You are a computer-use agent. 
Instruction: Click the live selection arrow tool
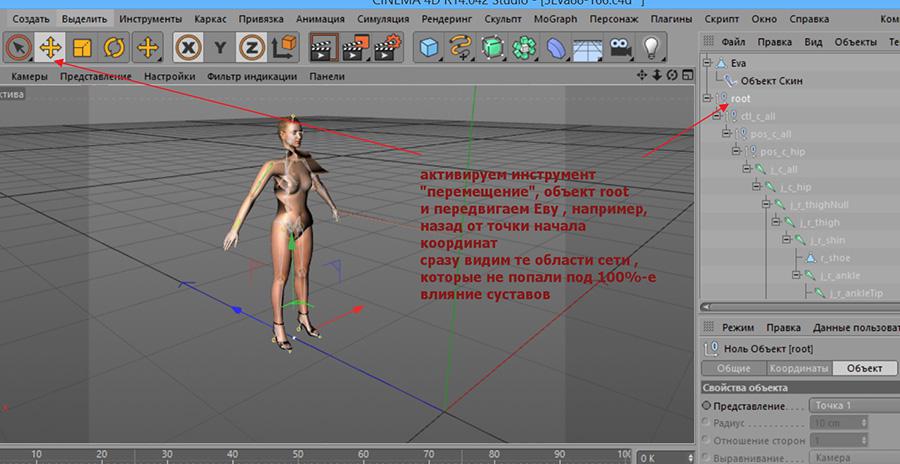17,47
